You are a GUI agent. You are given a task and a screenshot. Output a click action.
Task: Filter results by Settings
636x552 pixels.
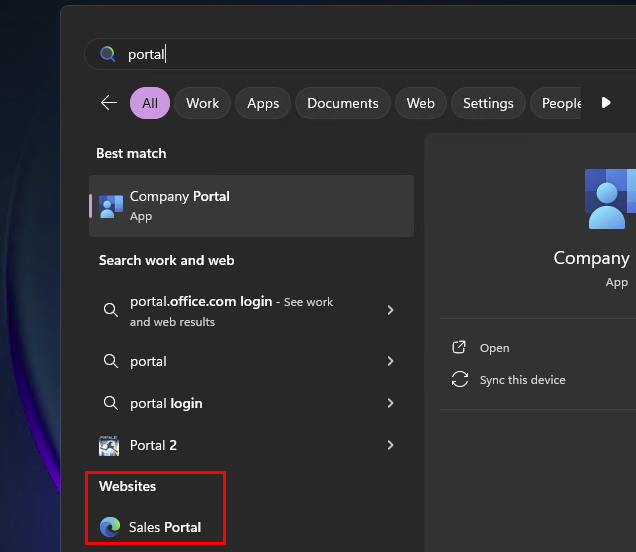488,103
